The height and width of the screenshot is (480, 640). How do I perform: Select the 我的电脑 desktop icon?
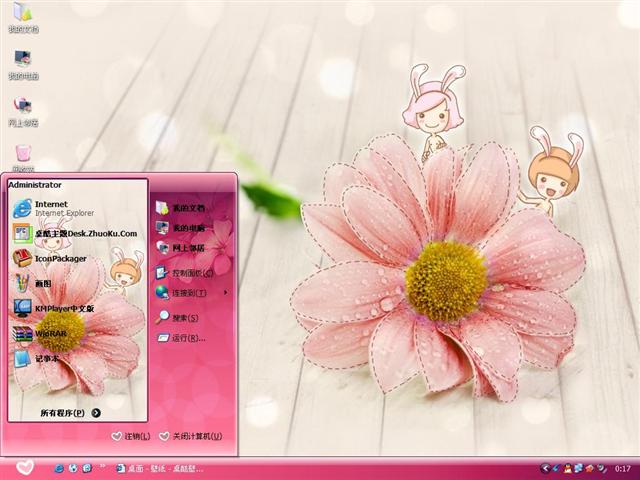pyautogui.click(x=22, y=62)
